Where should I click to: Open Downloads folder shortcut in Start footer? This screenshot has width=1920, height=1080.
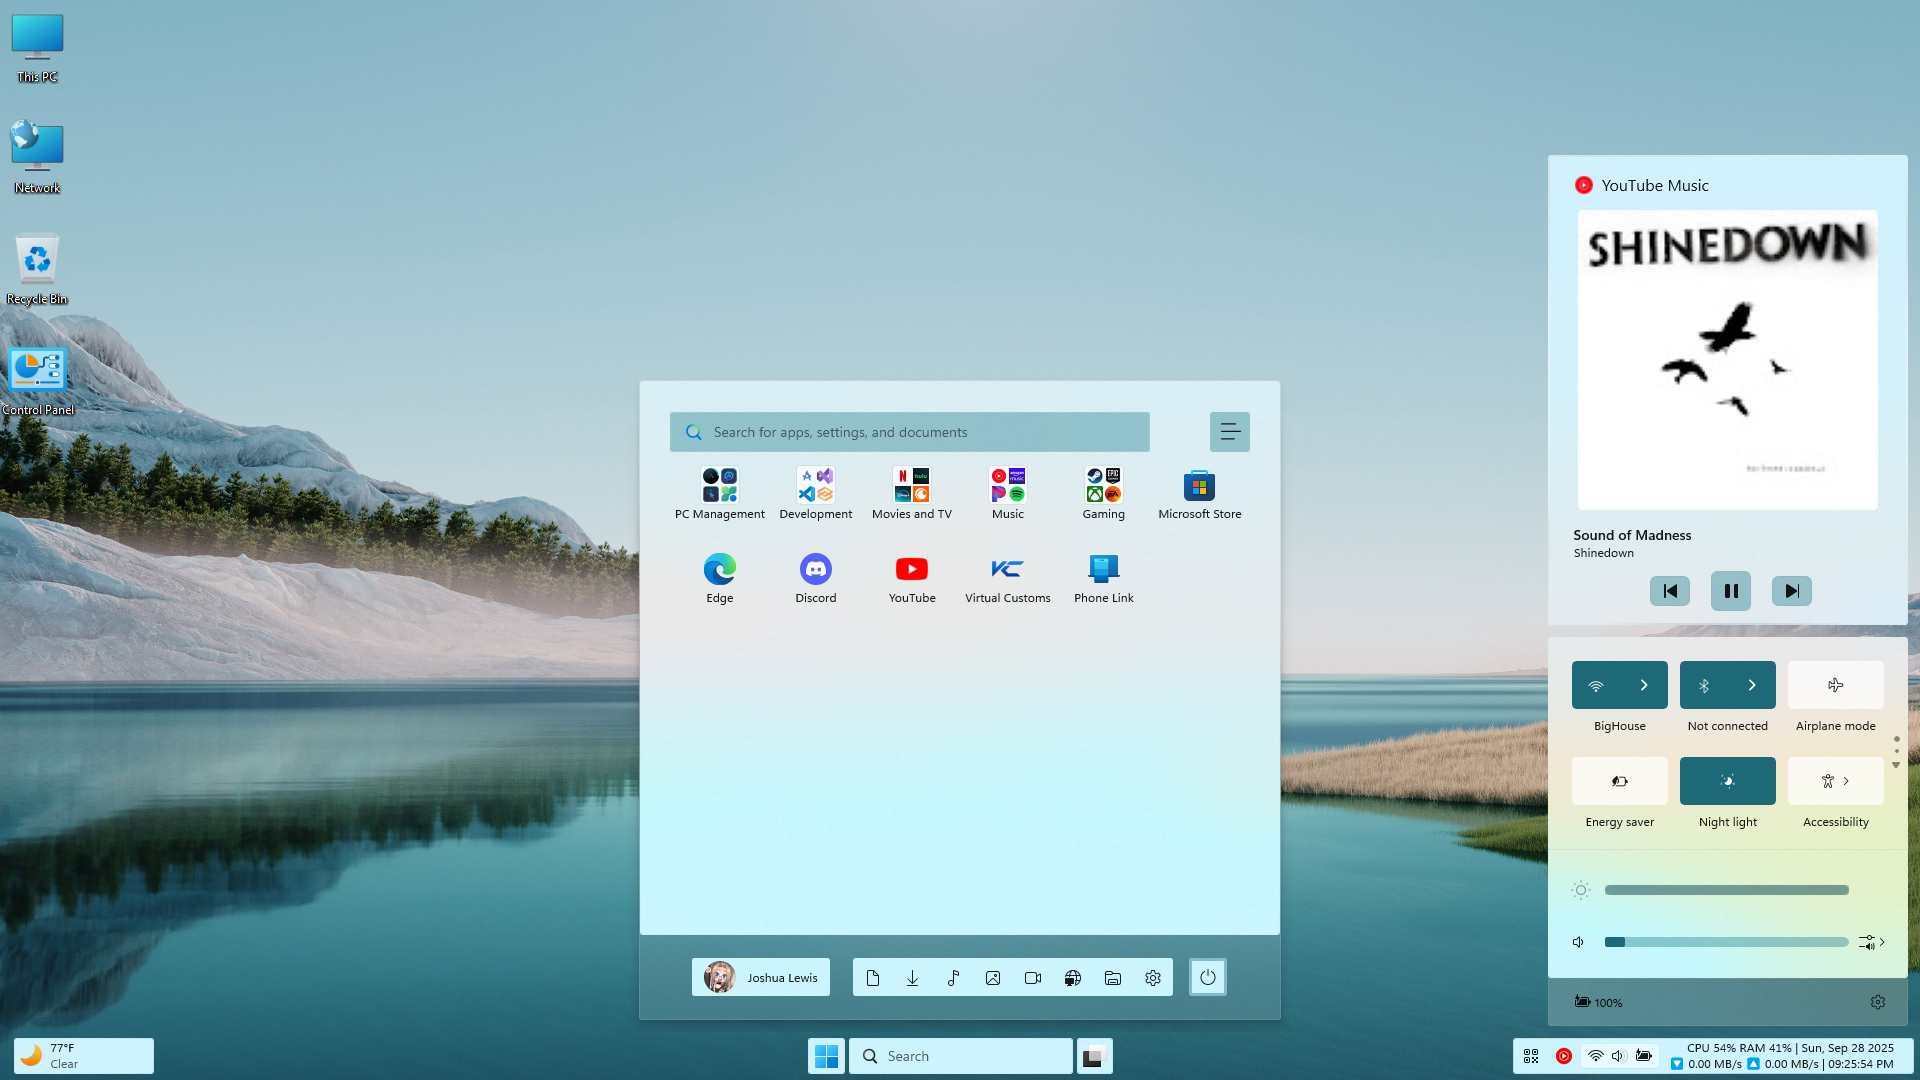pos(913,978)
